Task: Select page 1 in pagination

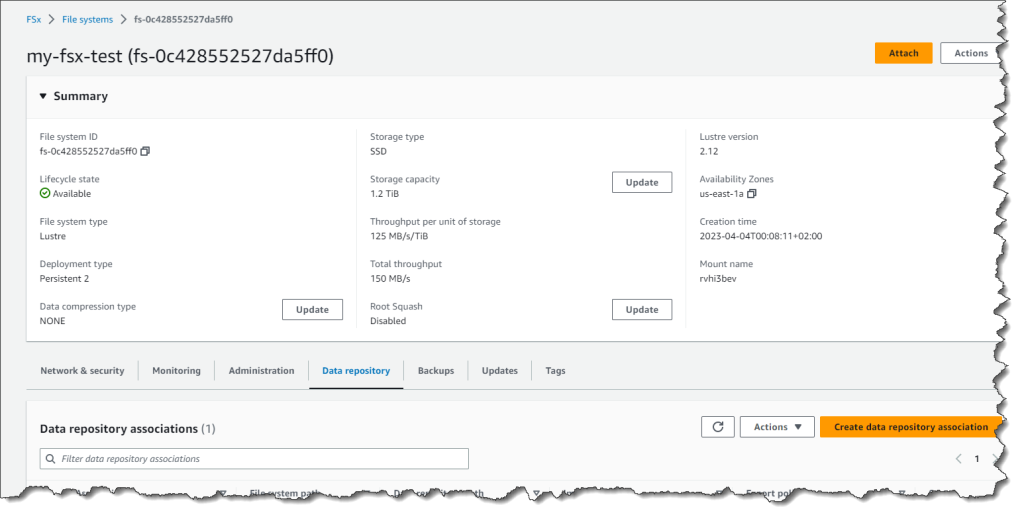Action: (977, 459)
